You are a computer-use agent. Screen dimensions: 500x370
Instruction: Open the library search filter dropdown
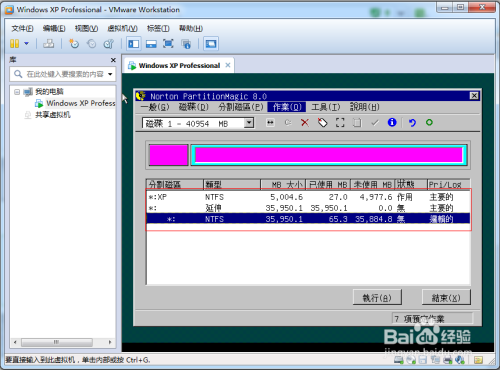(110, 74)
